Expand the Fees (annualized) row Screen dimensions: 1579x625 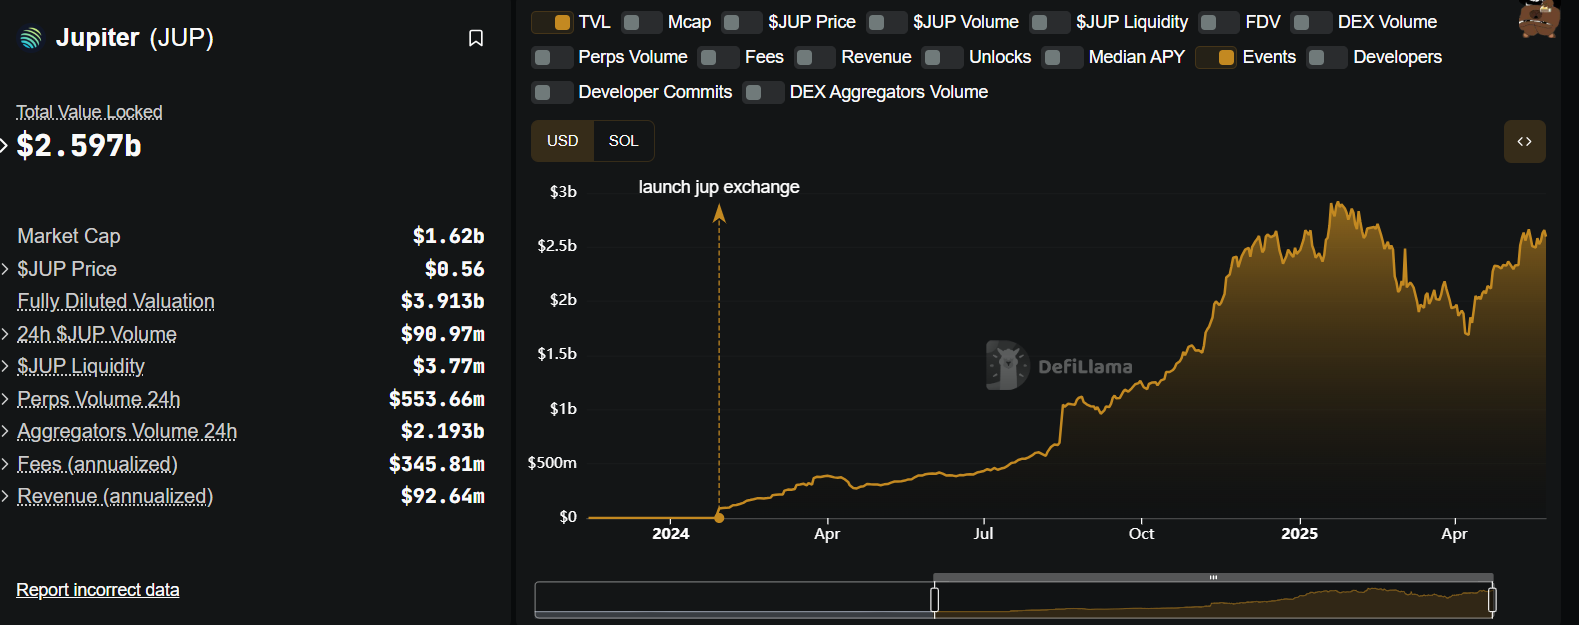(5, 464)
